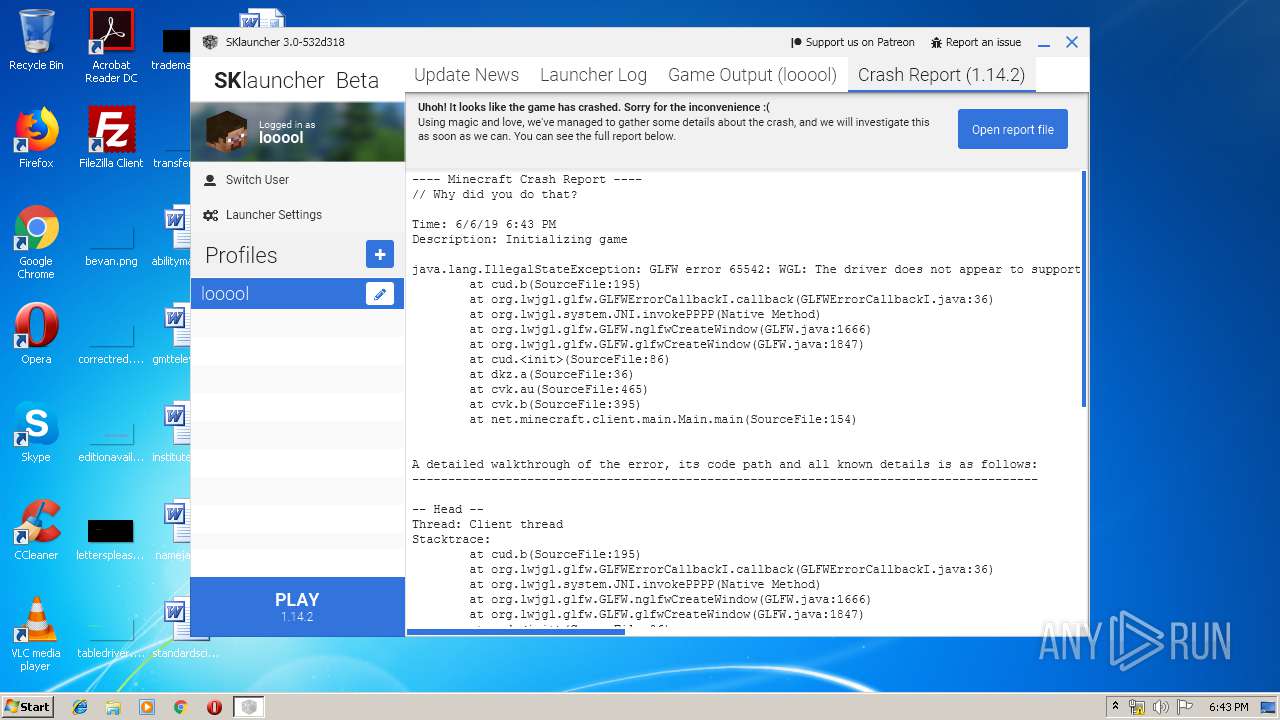The image size is (1280, 720).
Task: Open FileZilla Client desktop shortcut
Action: (x=111, y=138)
